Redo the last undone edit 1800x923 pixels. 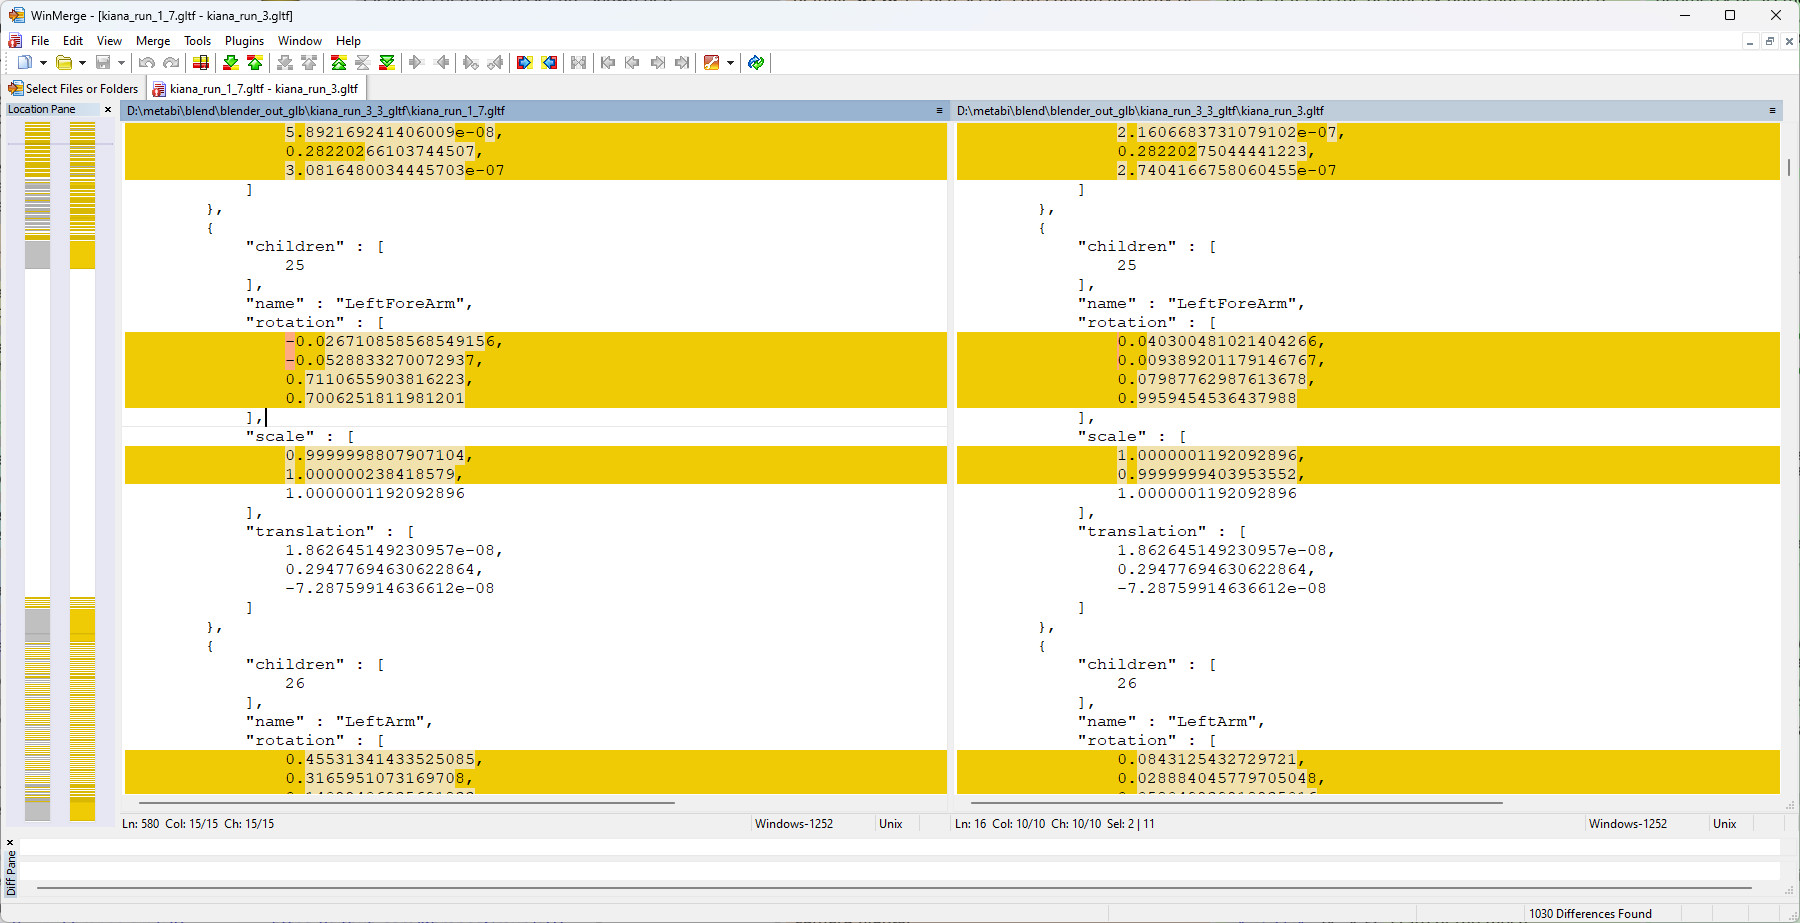point(171,63)
